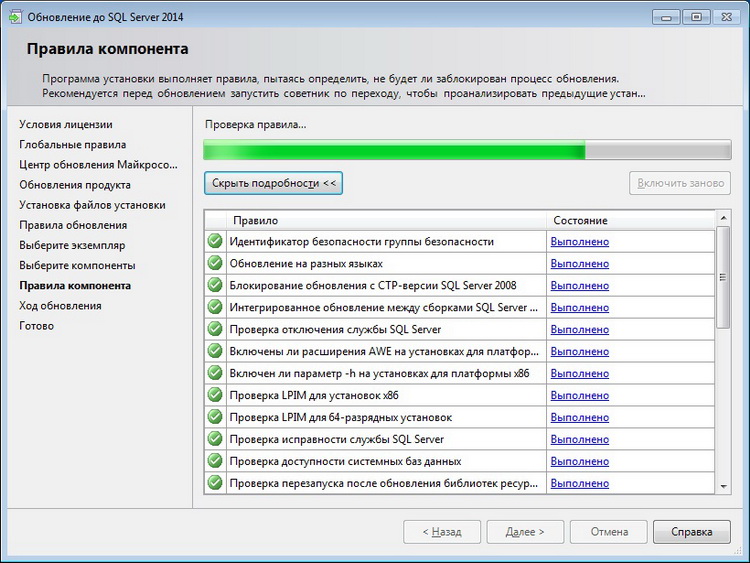
Task: Open Выполнено link for LPIM 64-разрядных установок
Action: pos(580,418)
